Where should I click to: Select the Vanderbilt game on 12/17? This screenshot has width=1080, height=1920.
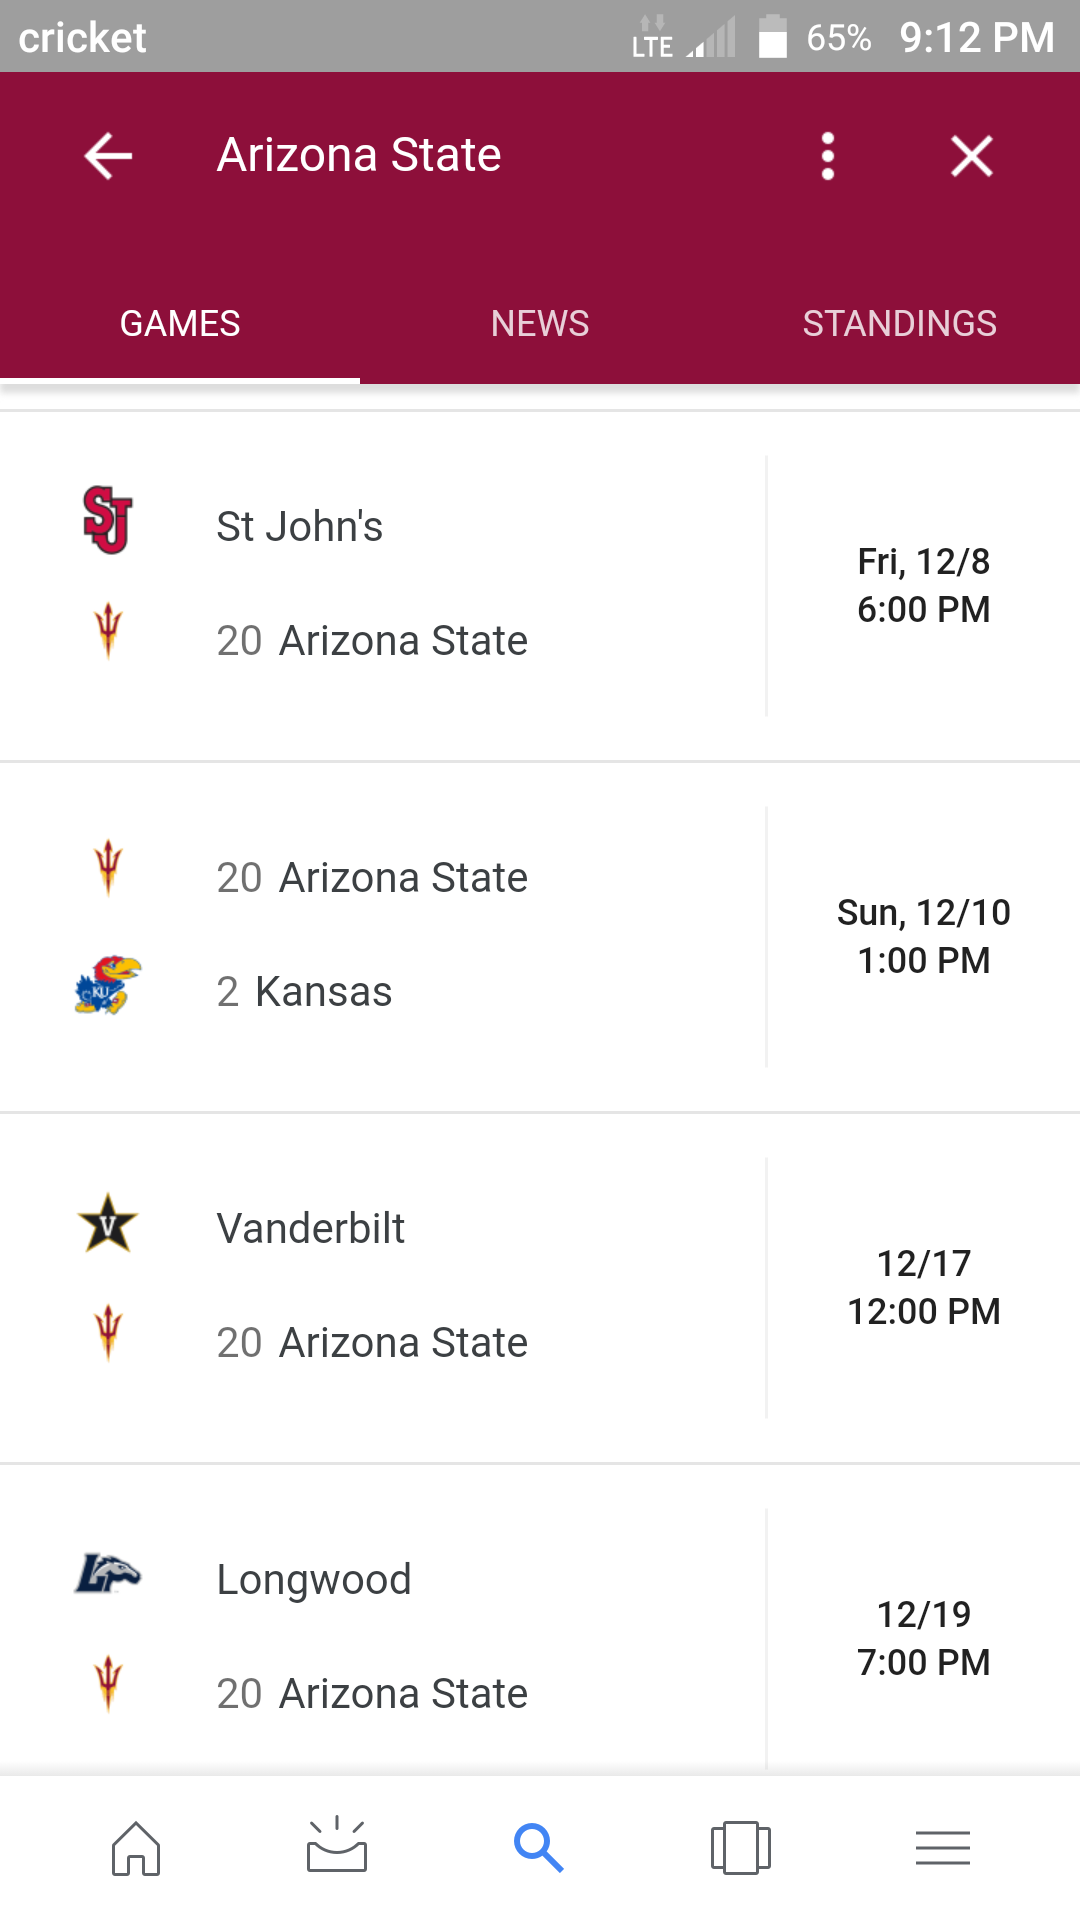point(540,1288)
